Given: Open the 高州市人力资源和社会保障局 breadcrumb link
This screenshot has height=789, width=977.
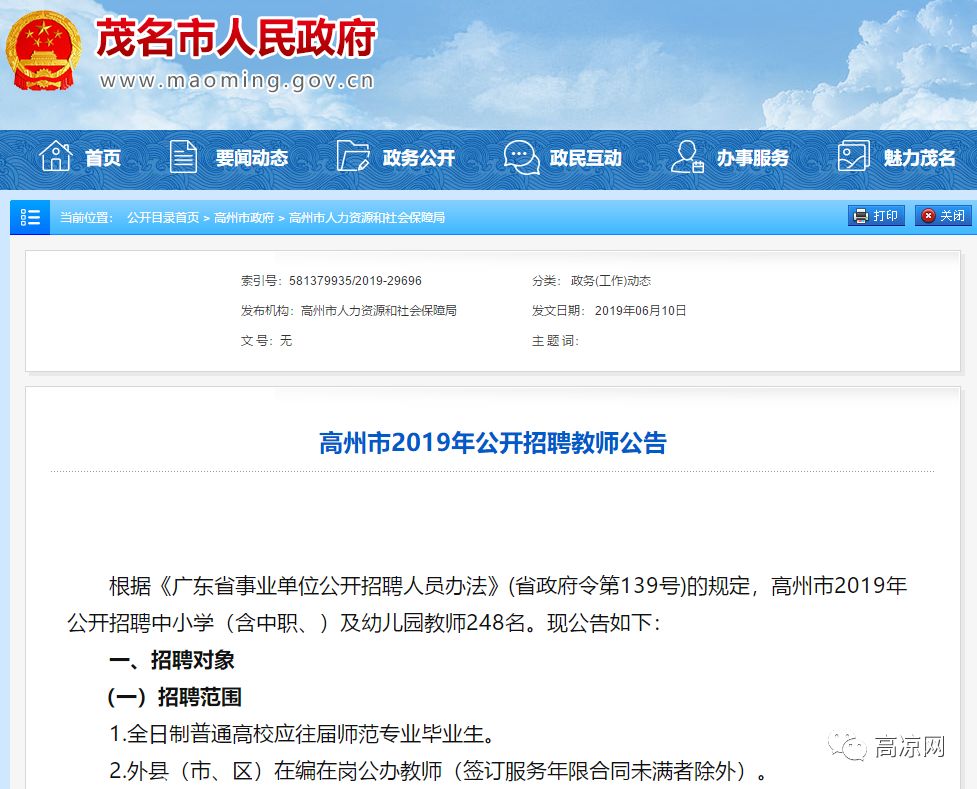Looking at the screenshot, I should point(366,218).
